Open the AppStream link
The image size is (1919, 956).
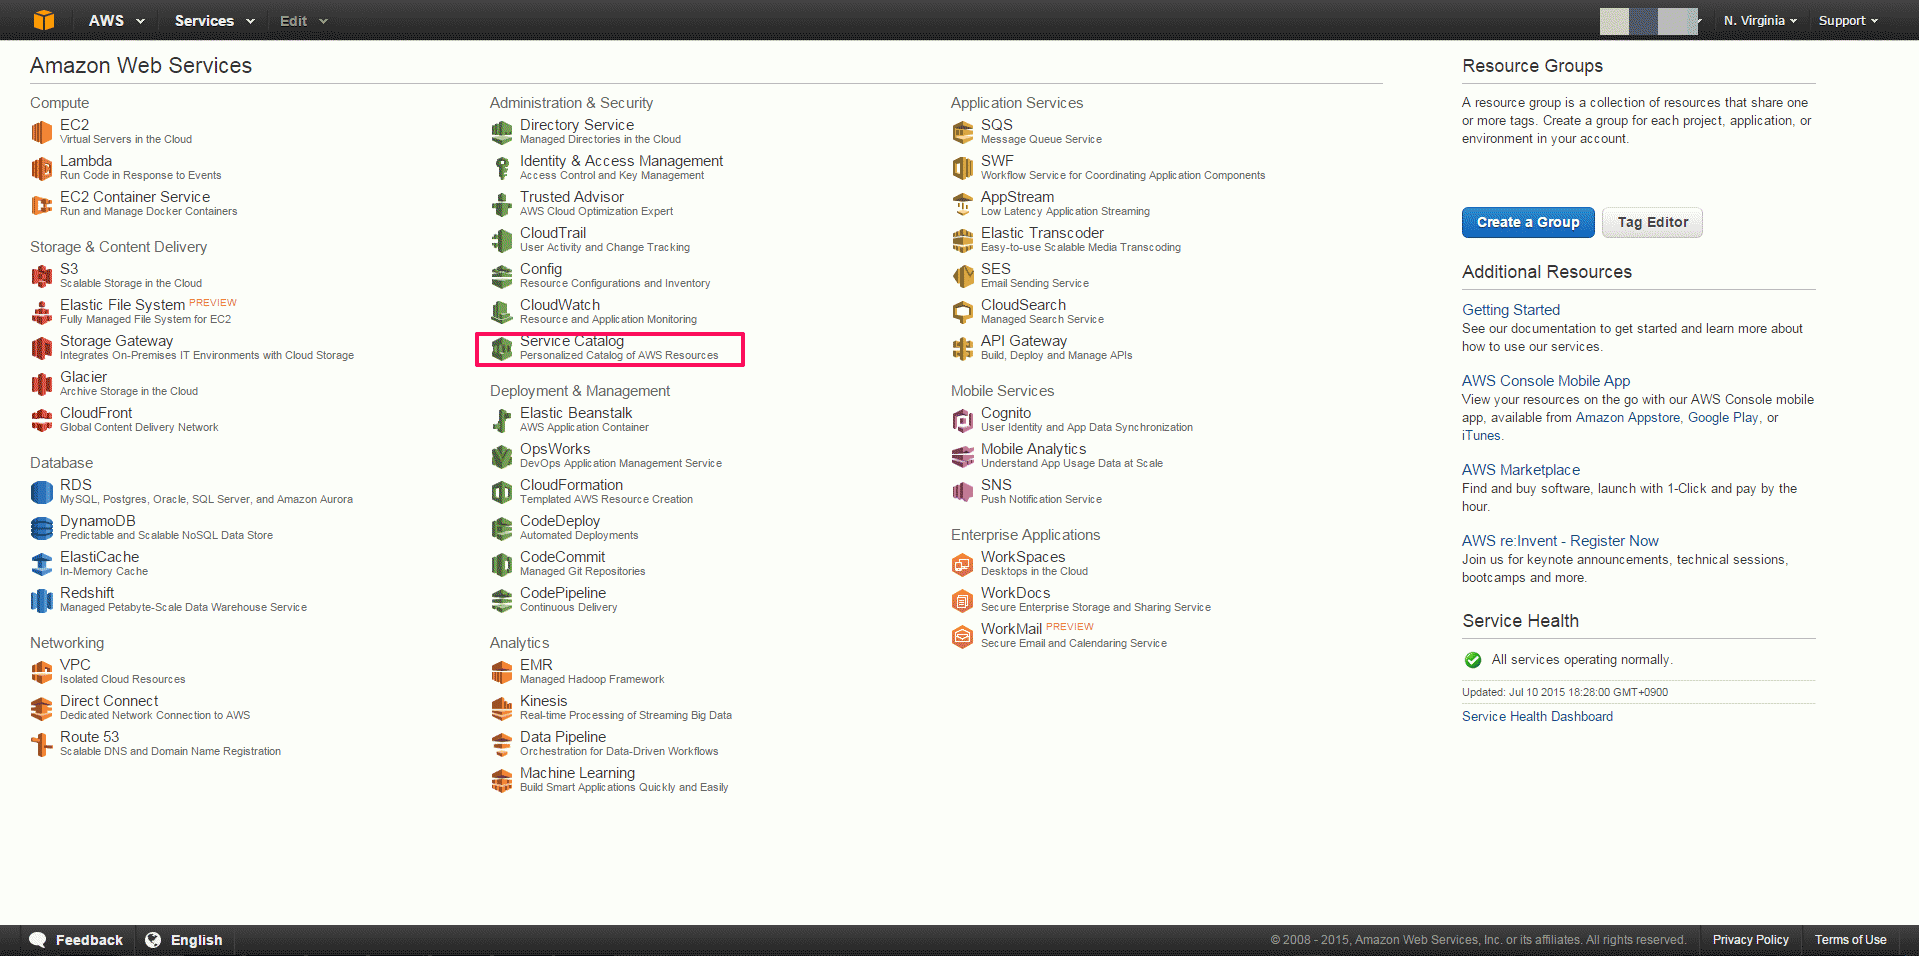(x=1017, y=197)
